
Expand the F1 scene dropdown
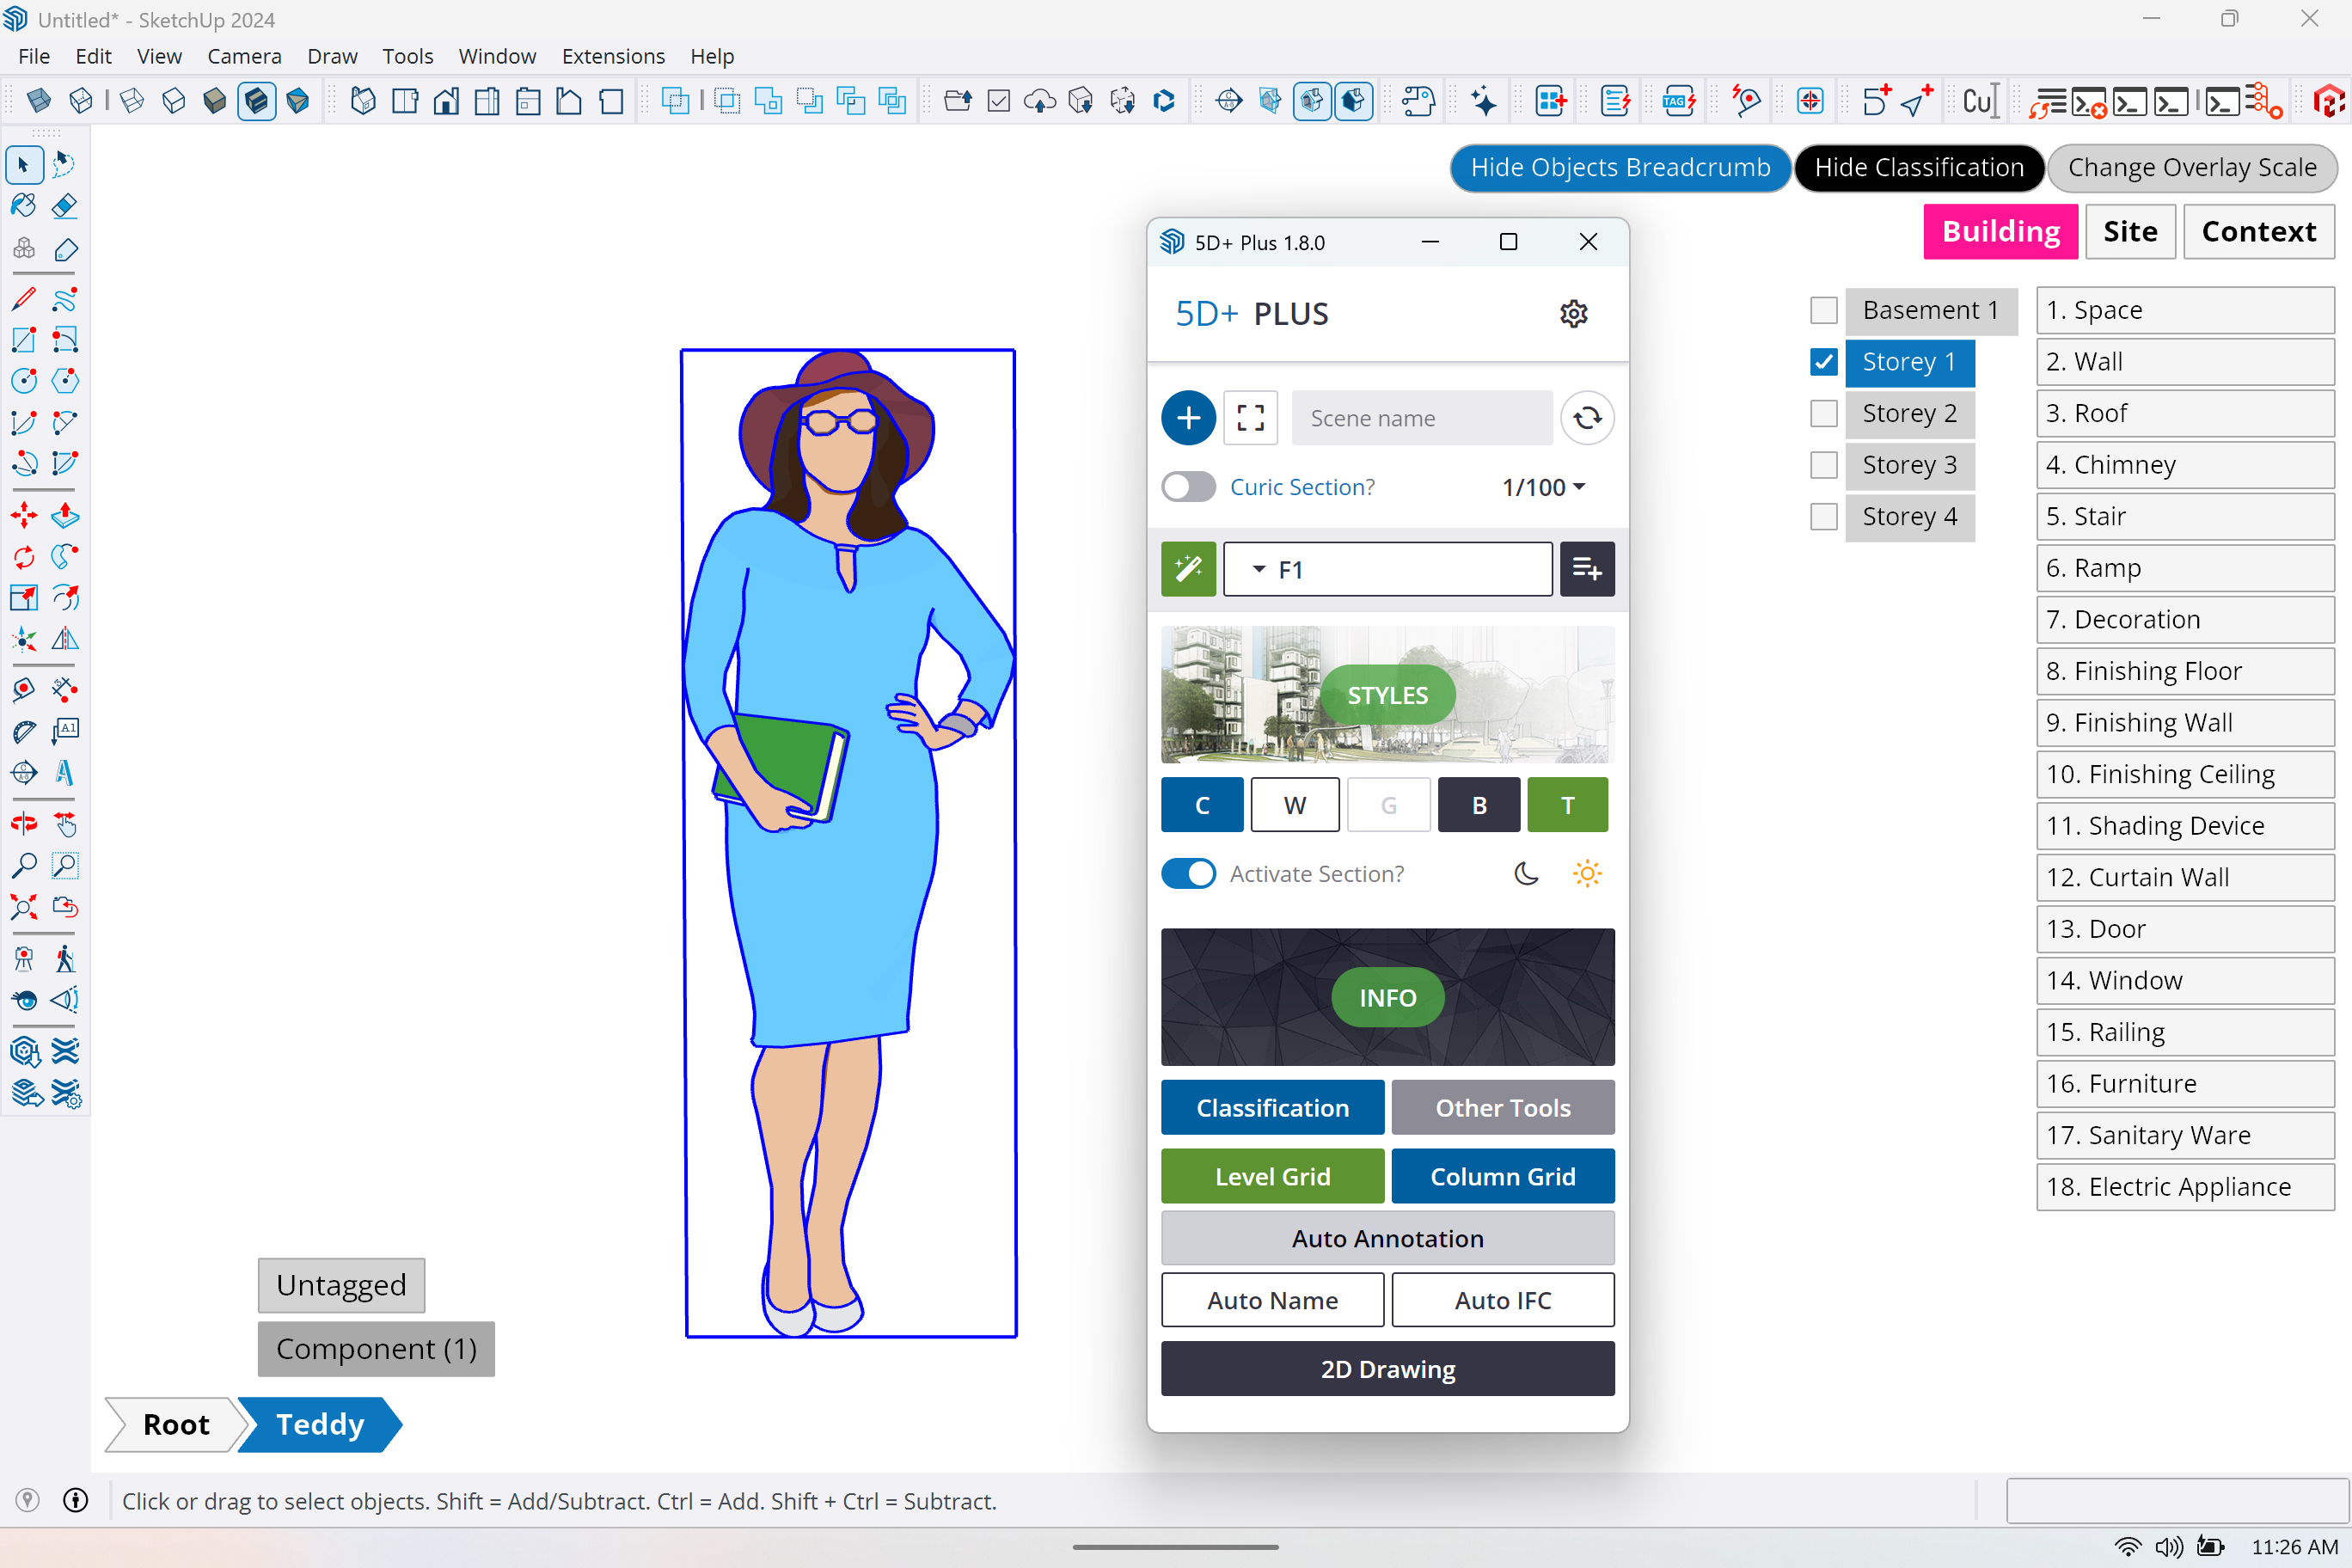1259,569
